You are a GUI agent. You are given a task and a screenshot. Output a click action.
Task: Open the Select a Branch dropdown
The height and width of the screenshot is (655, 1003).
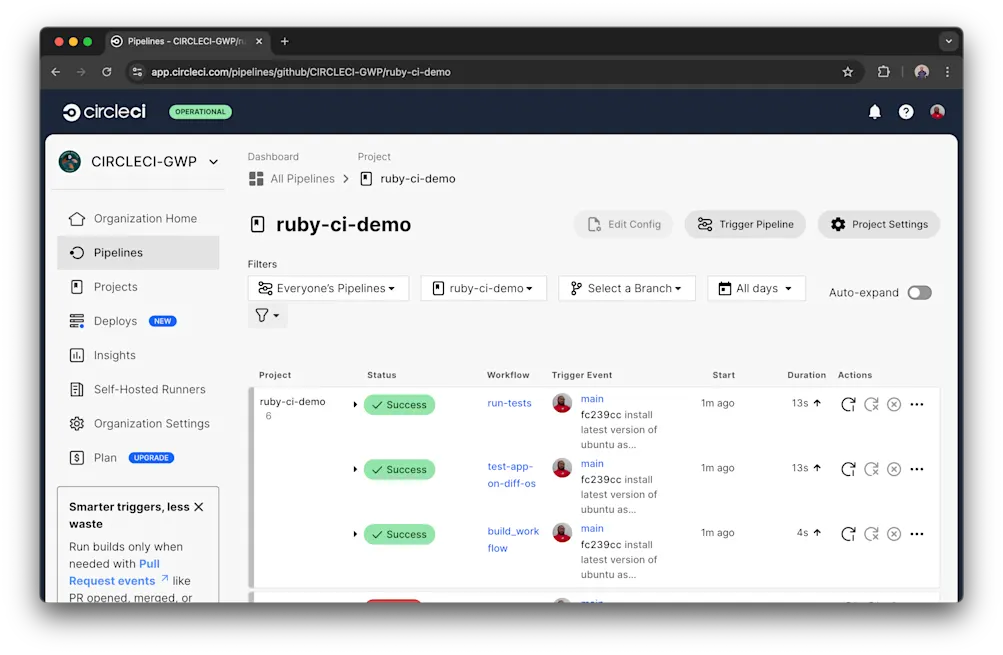pyautogui.click(x=626, y=287)
